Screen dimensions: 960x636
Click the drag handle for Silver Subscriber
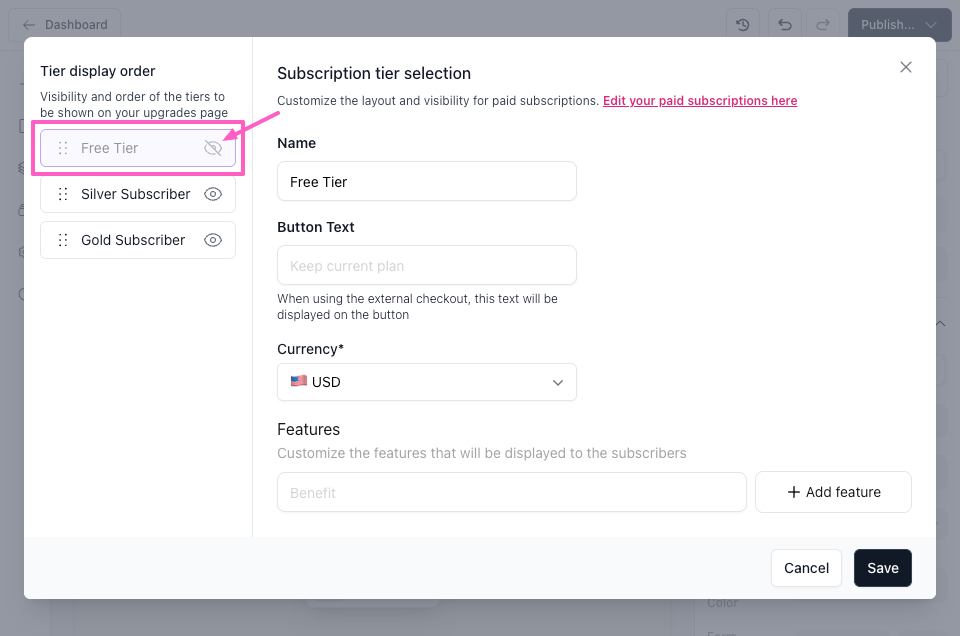point(63,194)
